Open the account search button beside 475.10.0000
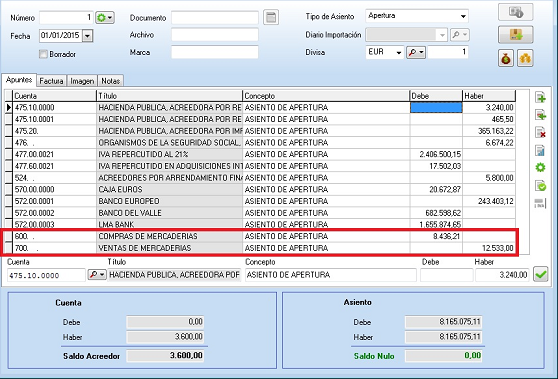 coord(97,275)
